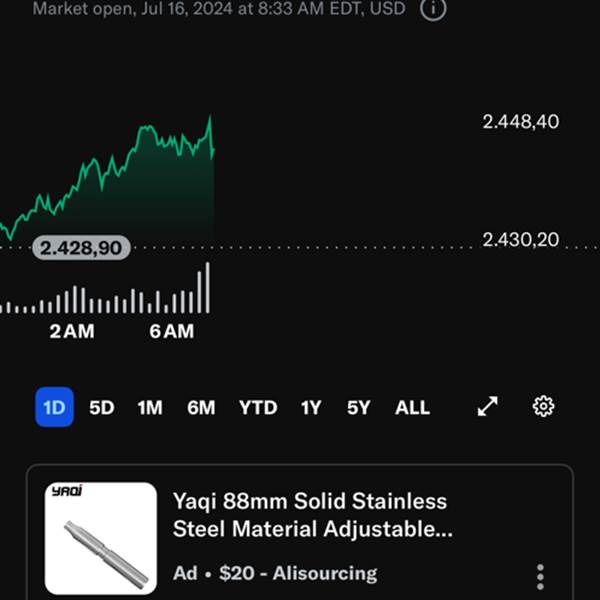Image resolution: width=600 pixels, height=600 pixels.
Task: Switch to 6M time range
Action: [x=201, y=408]
